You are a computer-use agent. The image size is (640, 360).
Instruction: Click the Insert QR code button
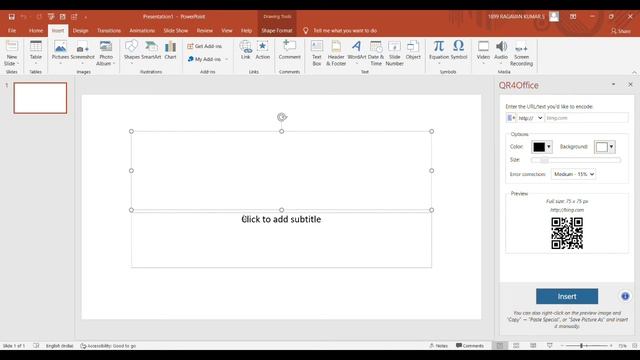[567, 296]
